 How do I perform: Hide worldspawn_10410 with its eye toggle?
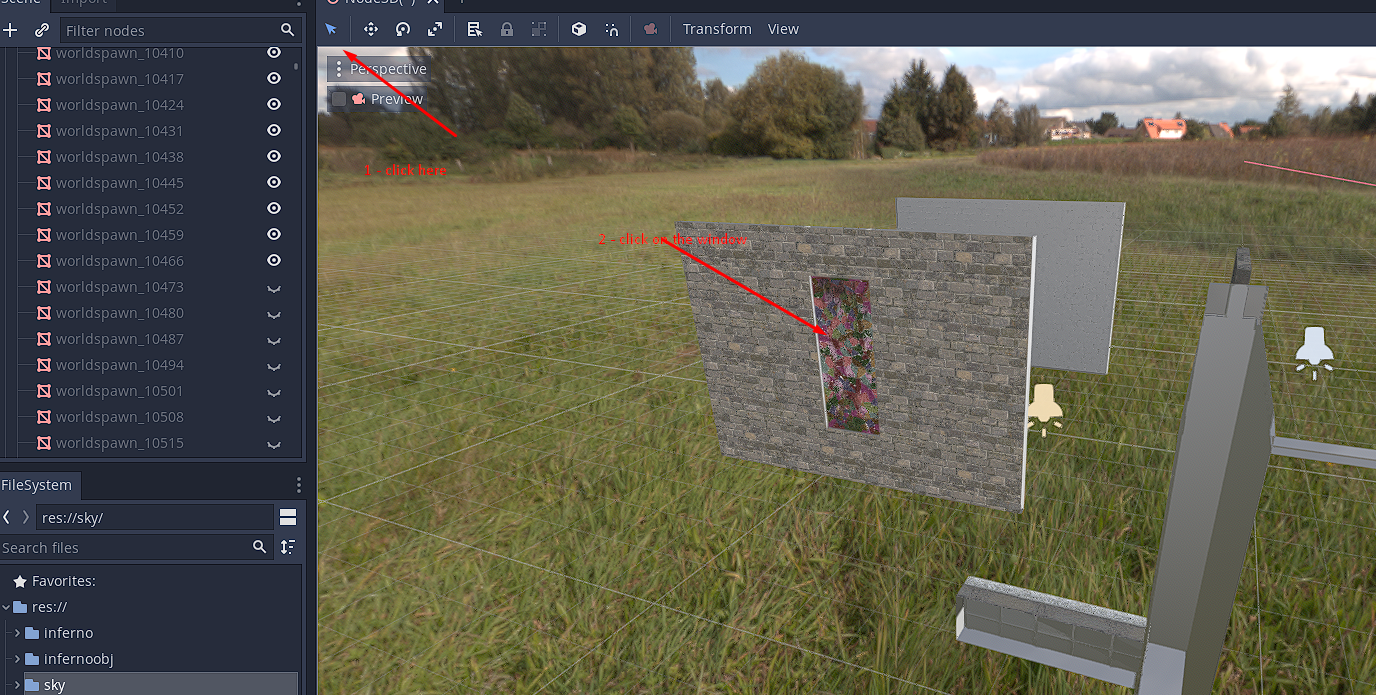tap(273, 52)
